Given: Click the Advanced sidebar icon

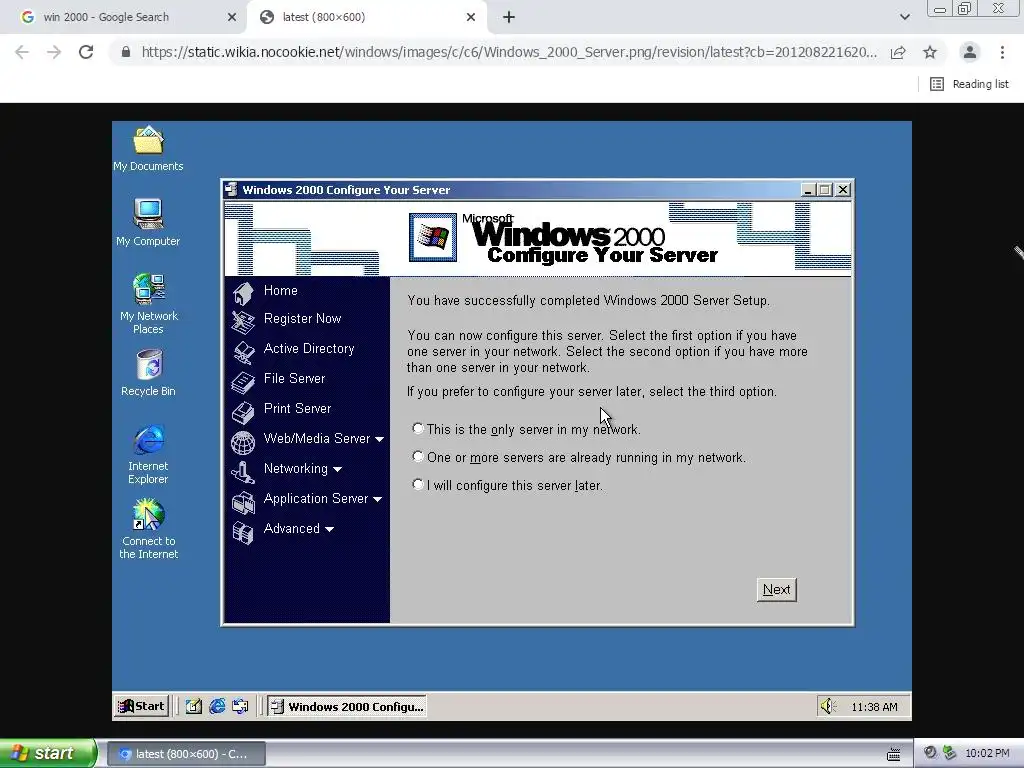Looking at the screenshot, I should 243,532.
